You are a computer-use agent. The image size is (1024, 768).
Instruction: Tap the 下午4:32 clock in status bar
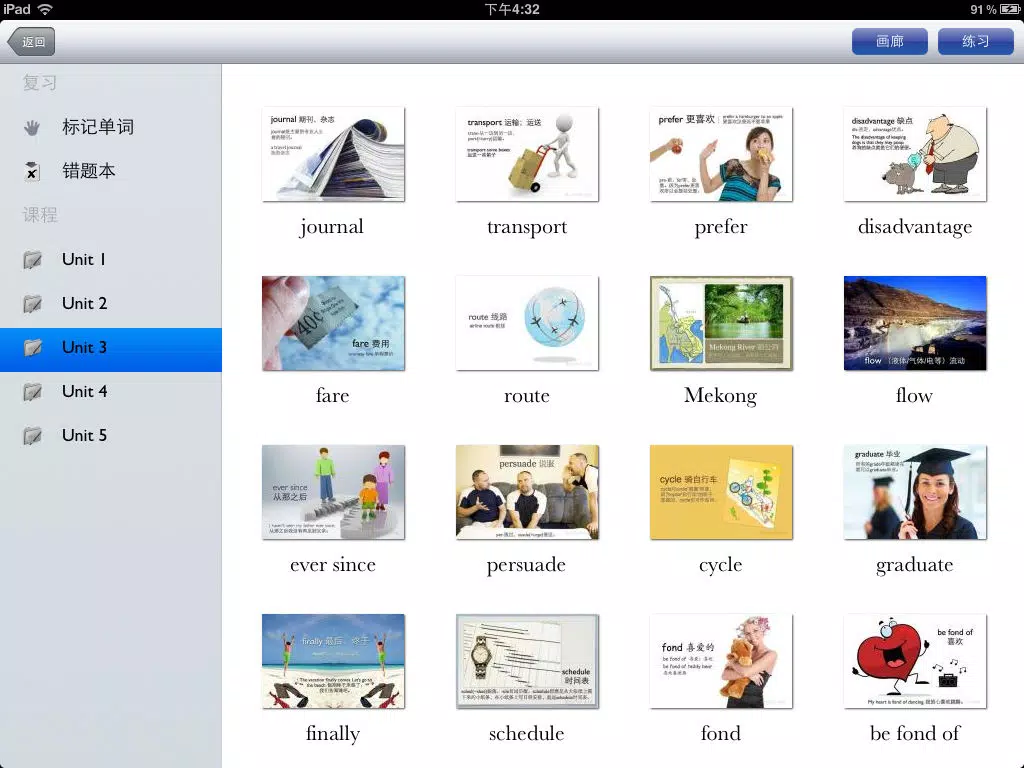[x=512, y=9]
